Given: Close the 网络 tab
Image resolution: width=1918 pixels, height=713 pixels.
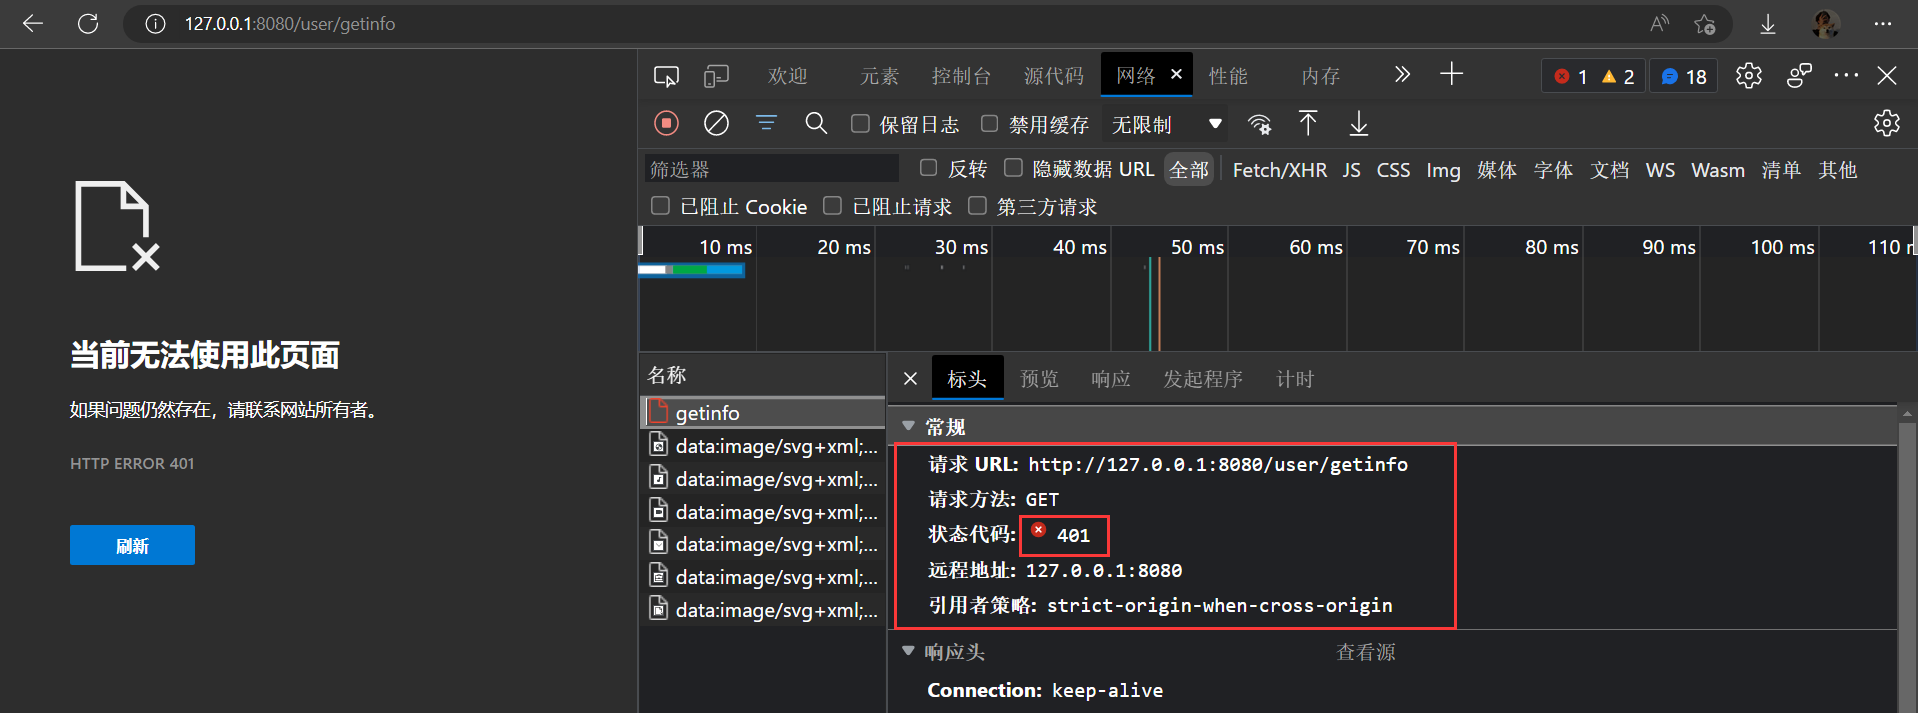Looking at the screenshot, I should [x=1176, y=74].
